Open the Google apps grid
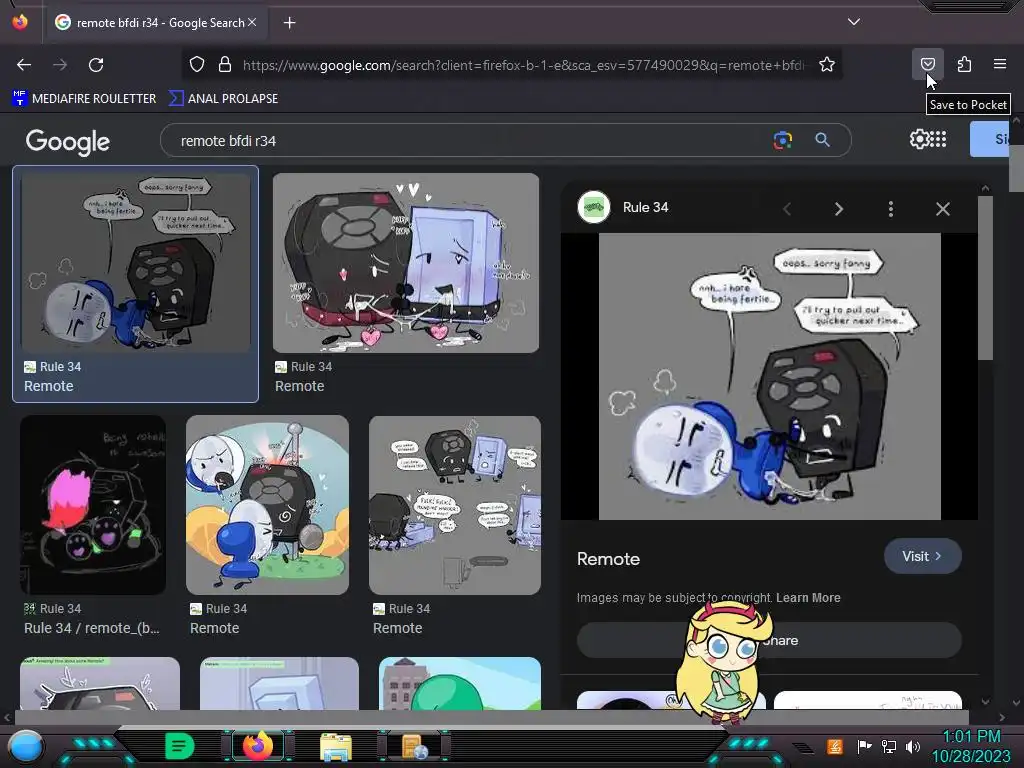The image size is (1024, 768). 938,139
